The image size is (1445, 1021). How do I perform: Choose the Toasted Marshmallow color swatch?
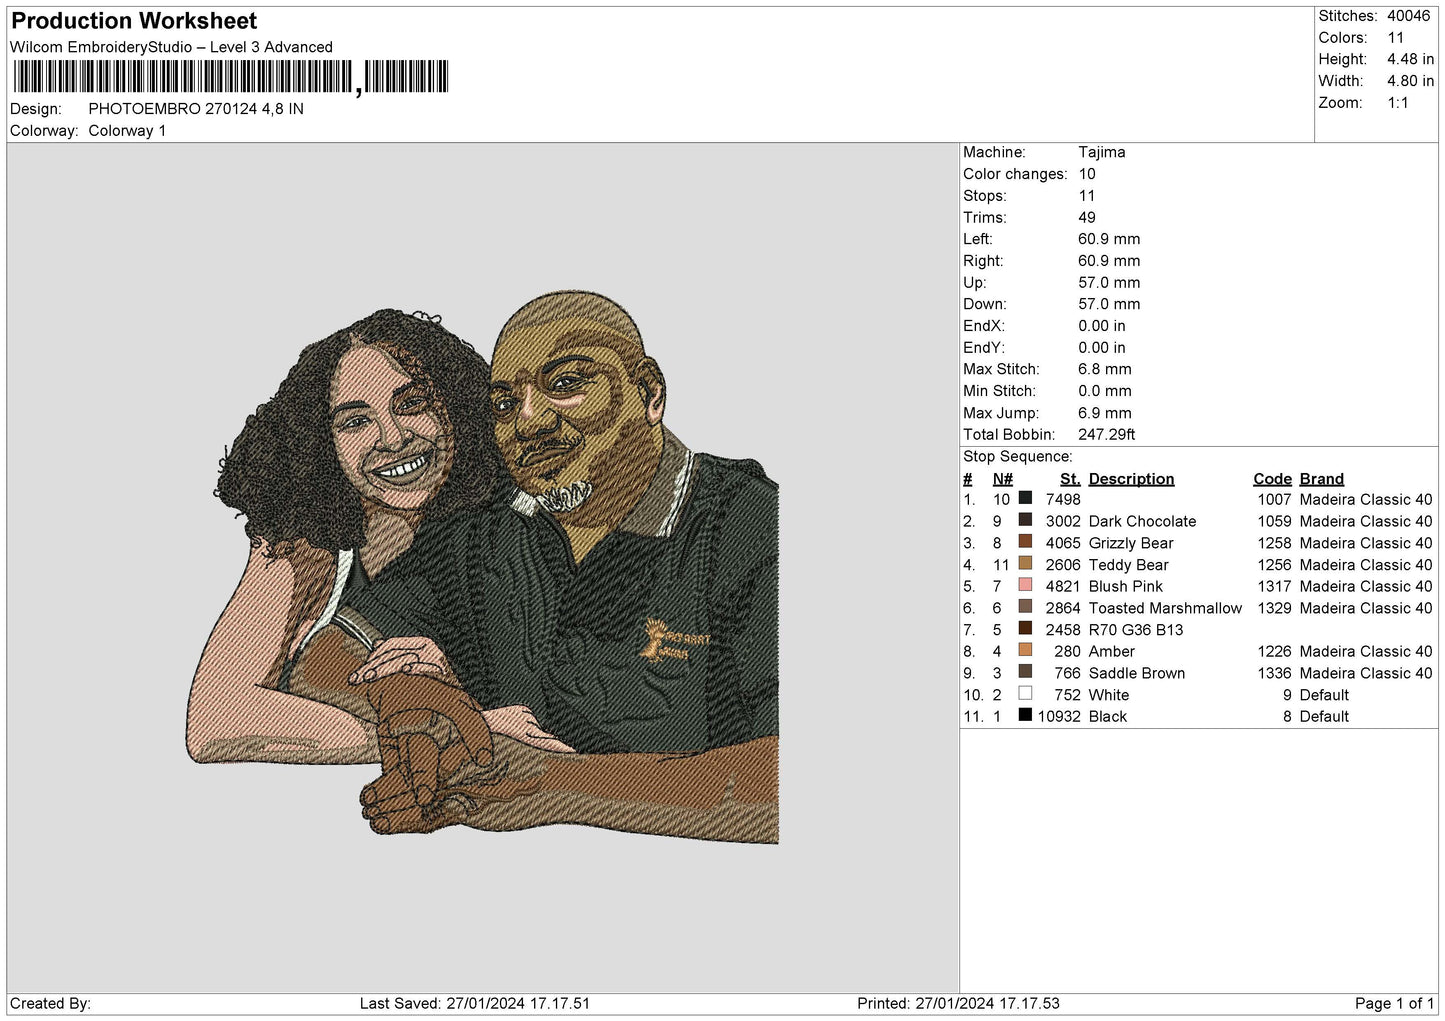click(x=1025, y=607)
